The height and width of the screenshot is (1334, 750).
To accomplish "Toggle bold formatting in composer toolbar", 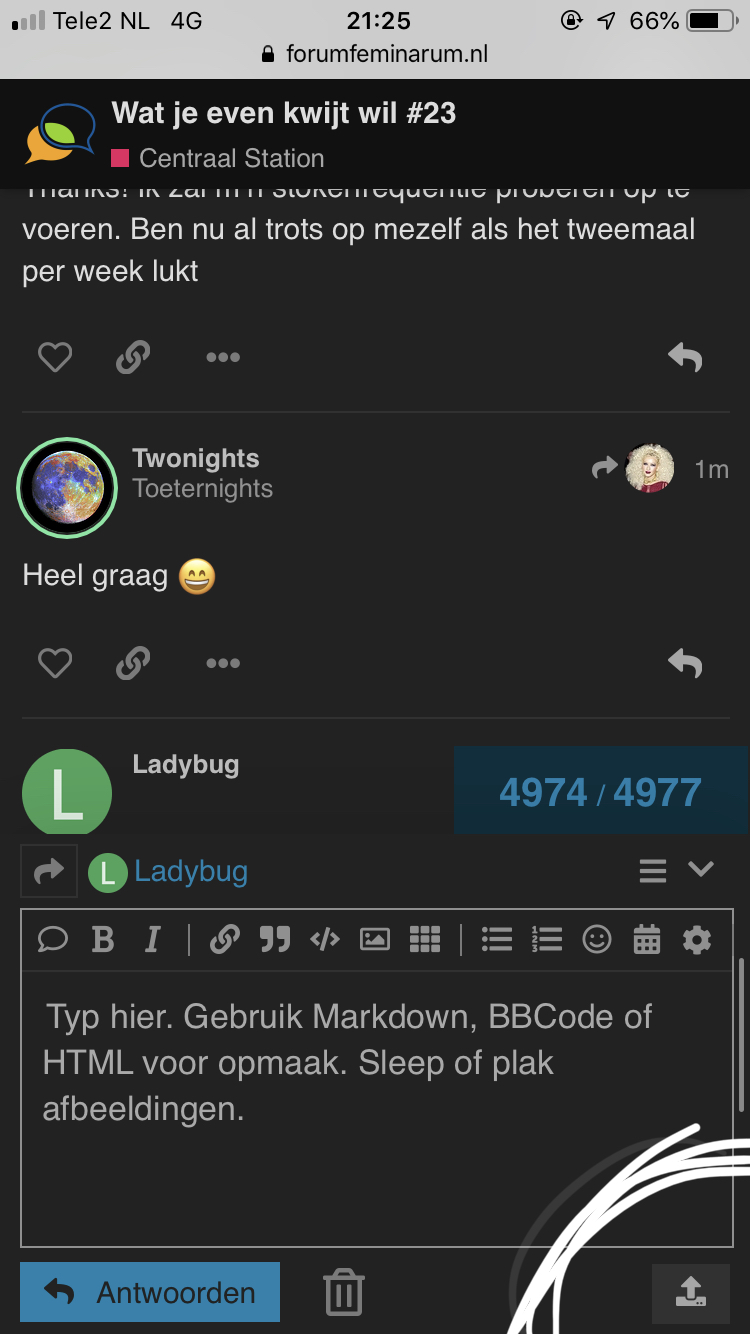I will [x=102, y=940].
